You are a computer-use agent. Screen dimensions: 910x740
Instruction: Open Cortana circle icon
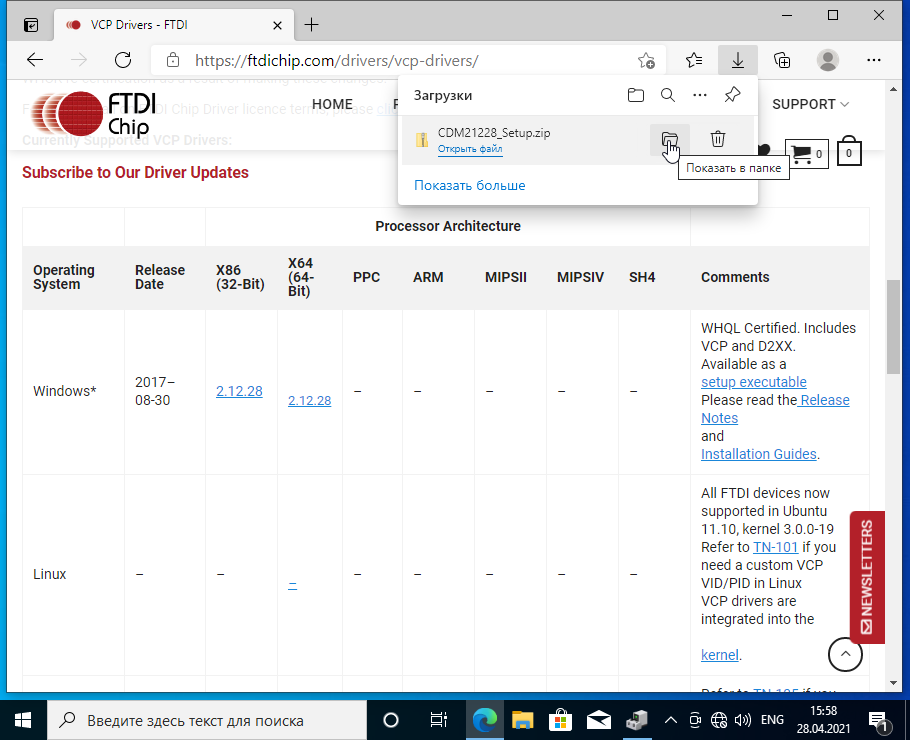coord(391,720)
